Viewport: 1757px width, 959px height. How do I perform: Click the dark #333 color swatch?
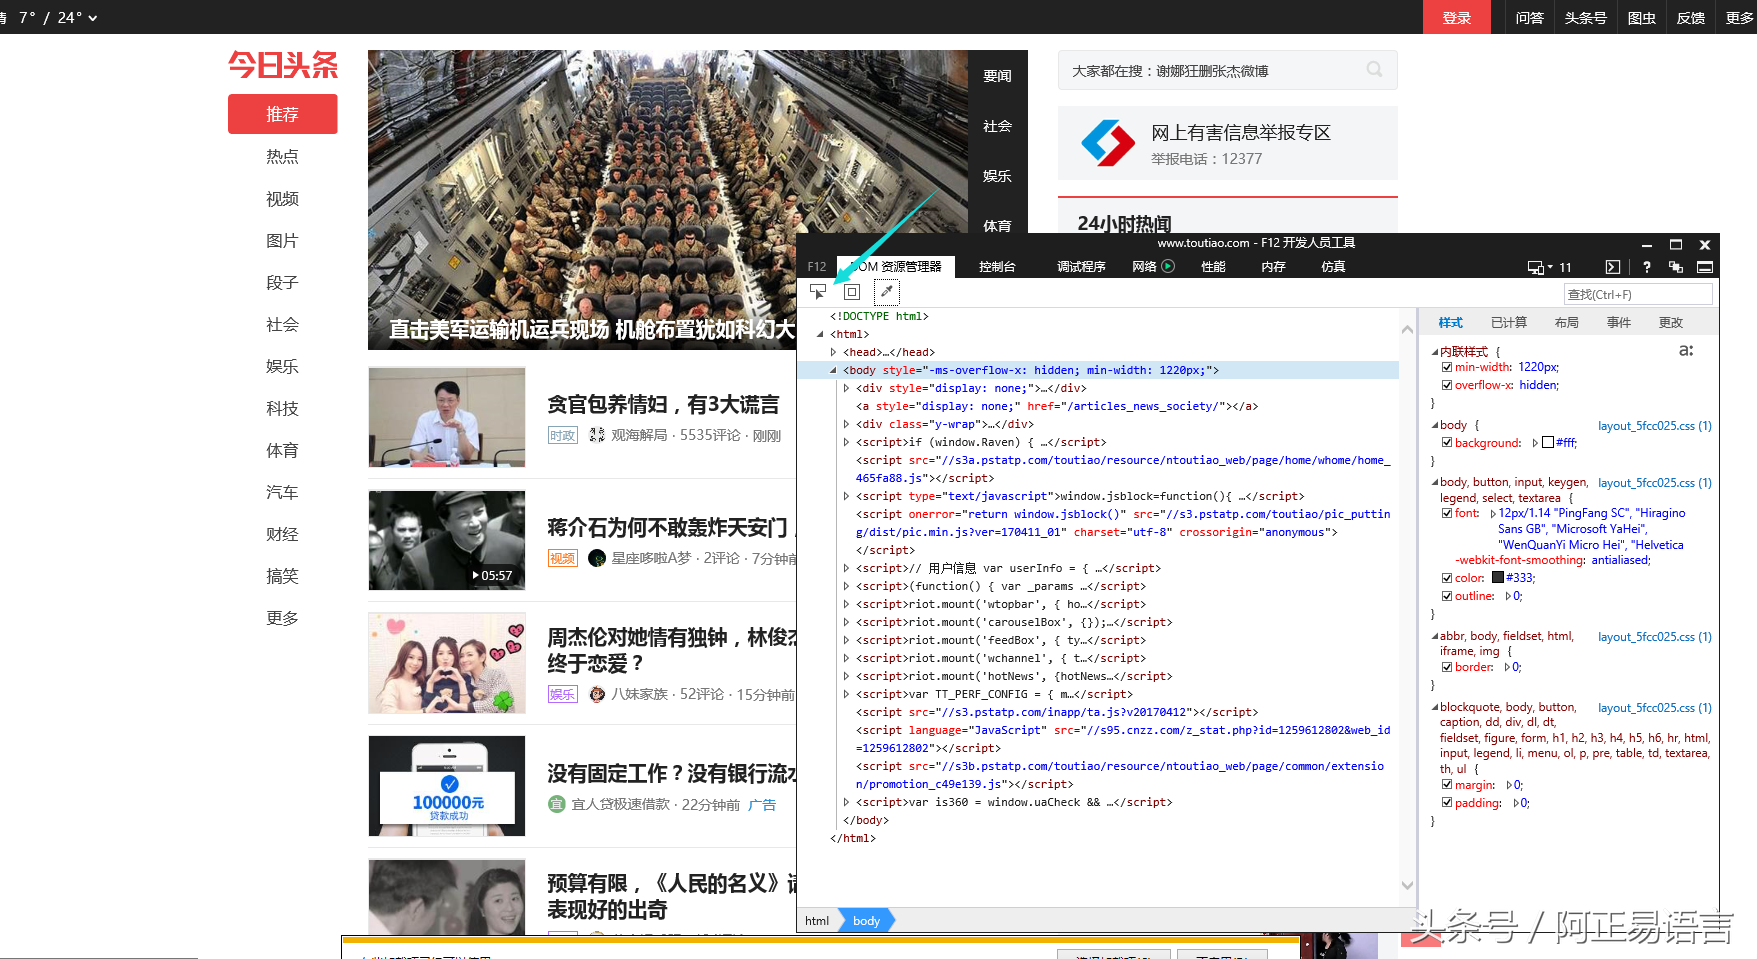tap(1497, 578)
